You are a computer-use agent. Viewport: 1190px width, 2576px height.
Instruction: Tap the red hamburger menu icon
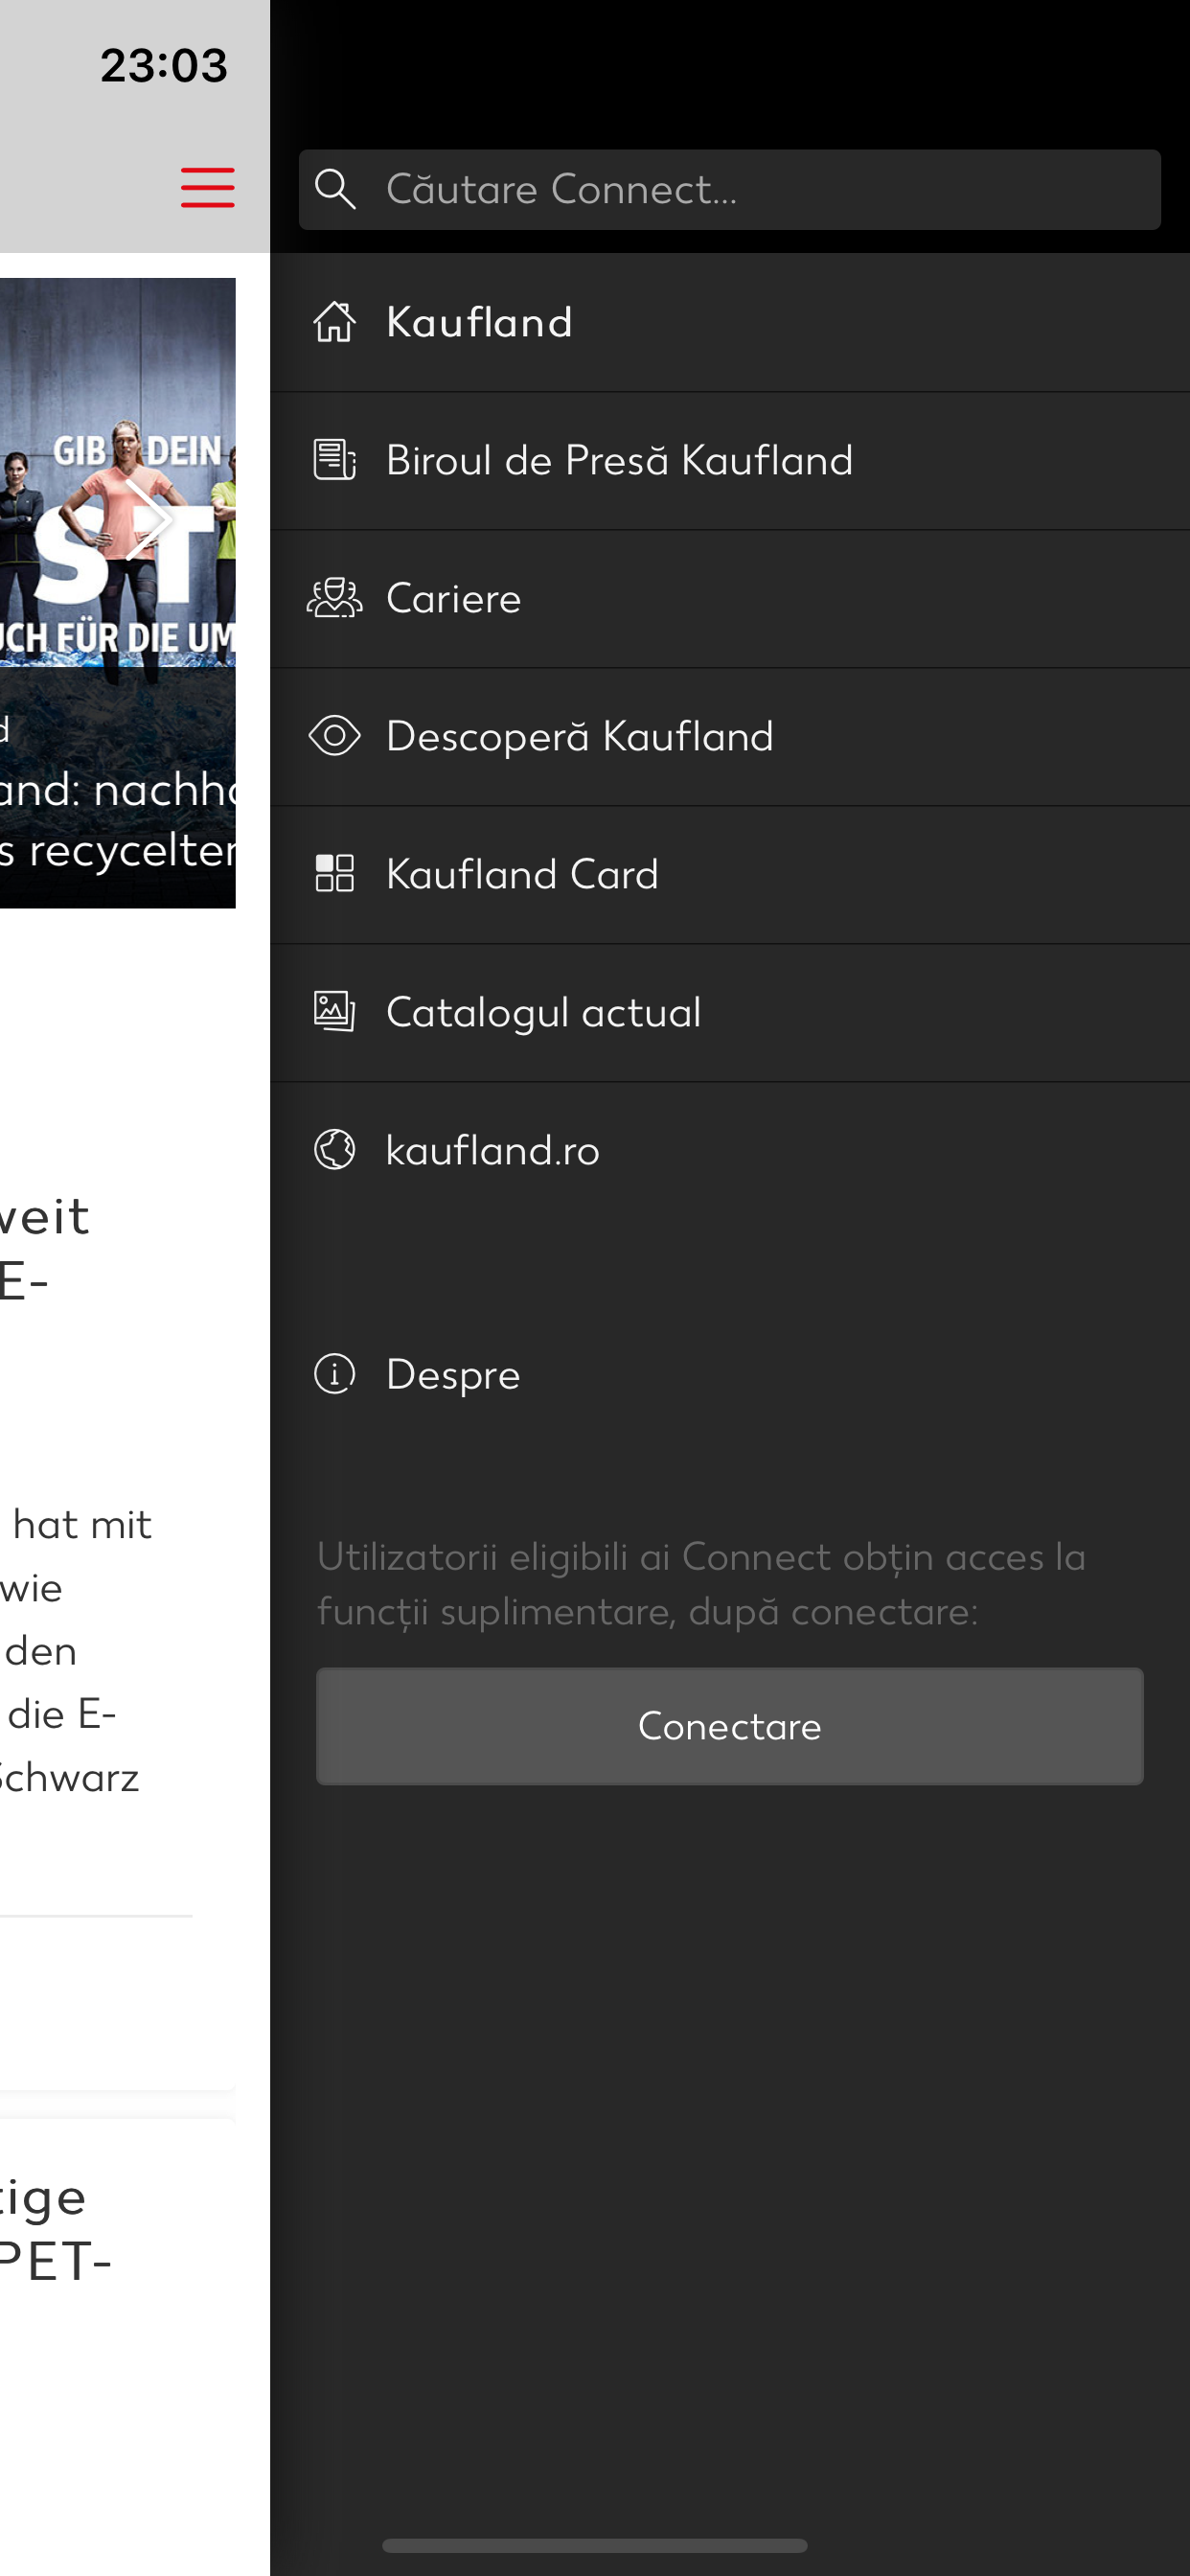point(207,188)
